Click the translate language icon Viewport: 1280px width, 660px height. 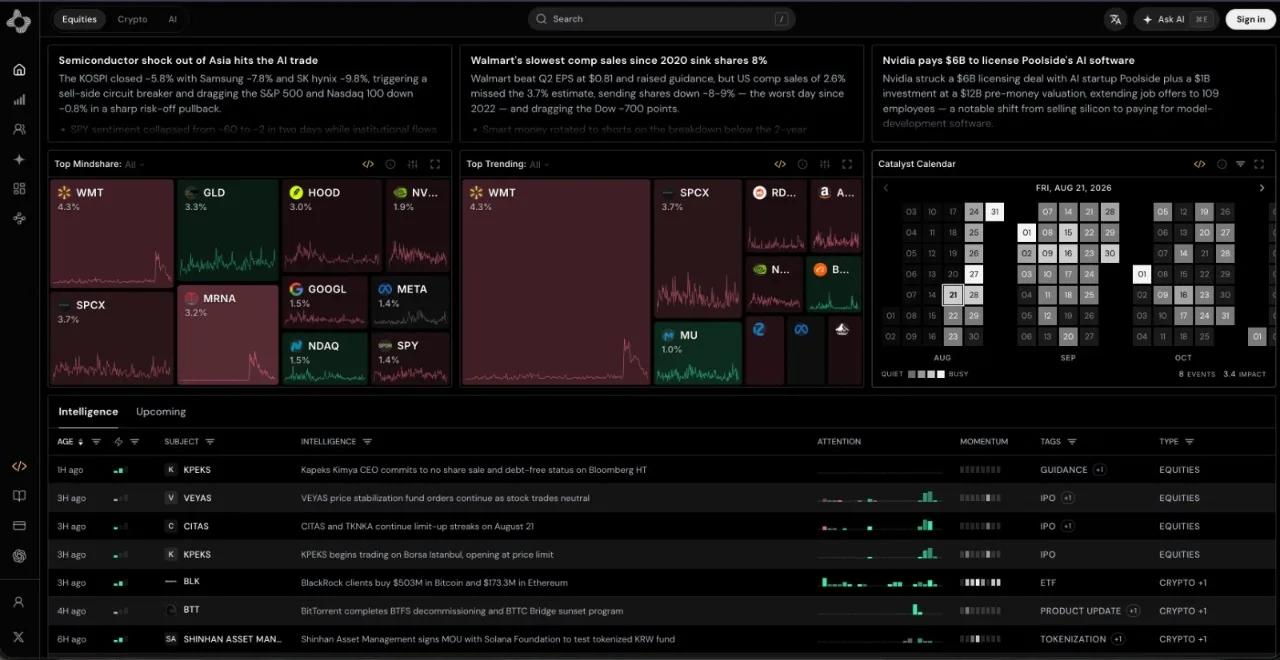pos(1115,19)
